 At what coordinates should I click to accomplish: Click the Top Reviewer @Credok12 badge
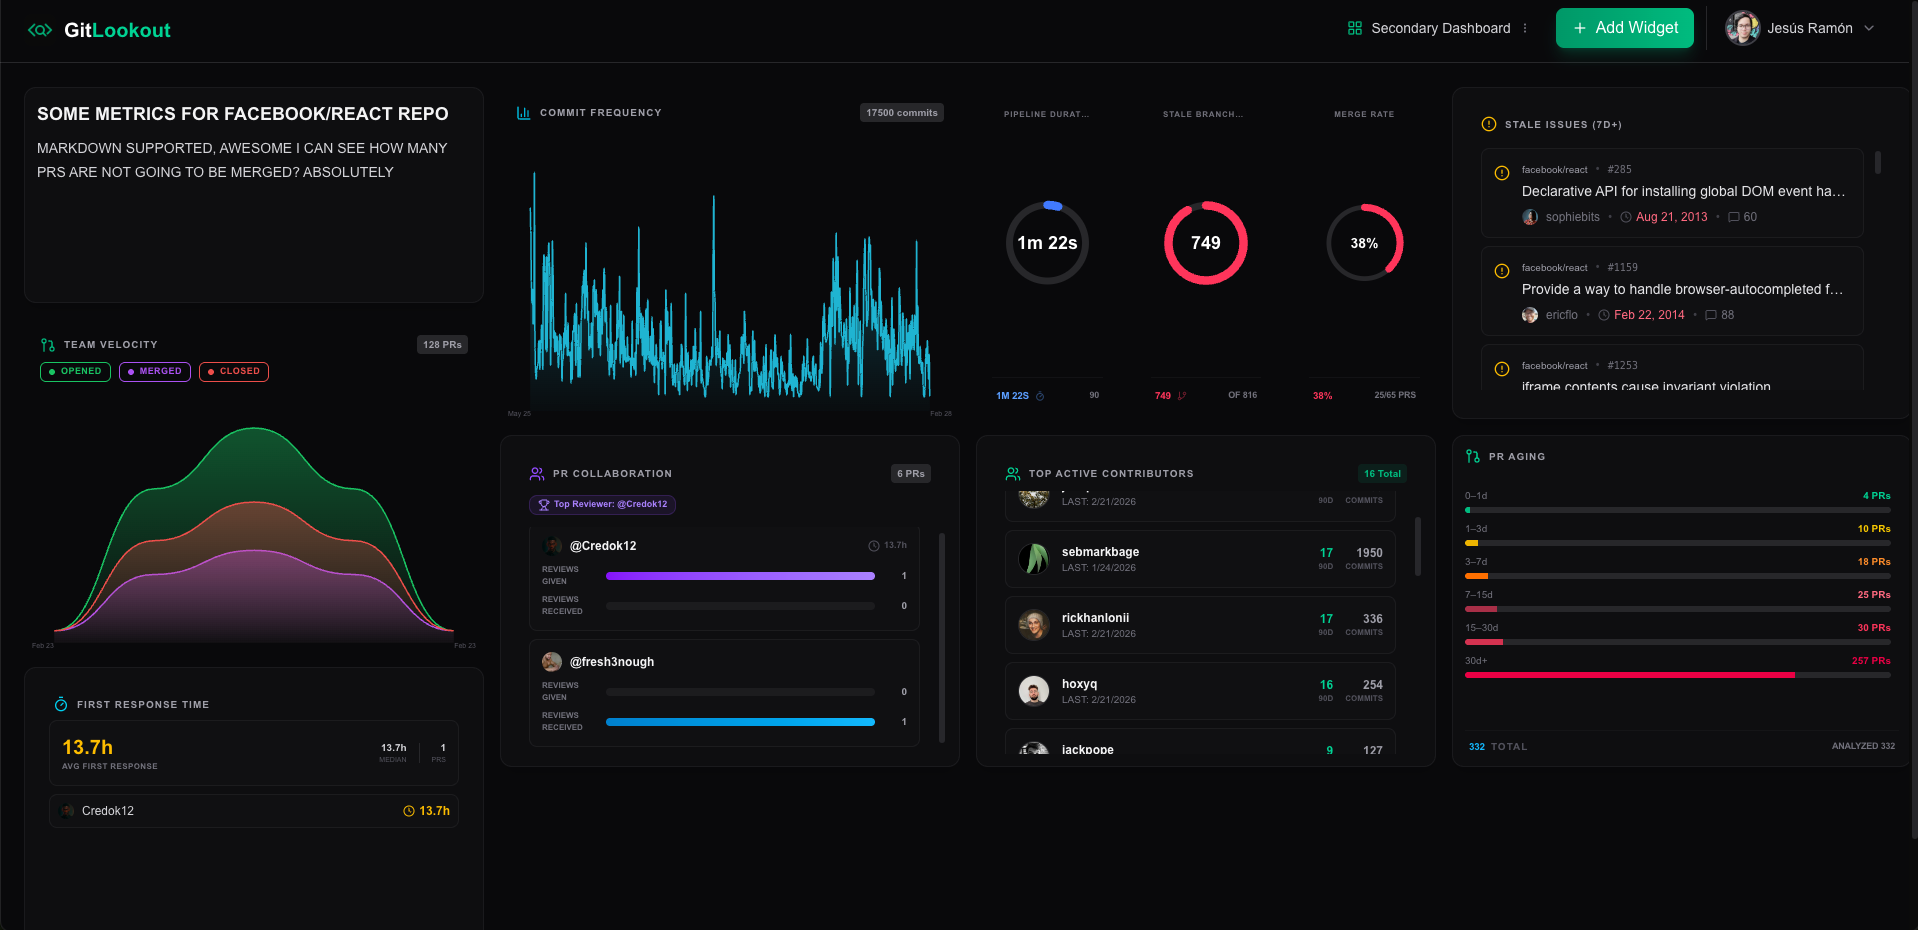[602, 505]
